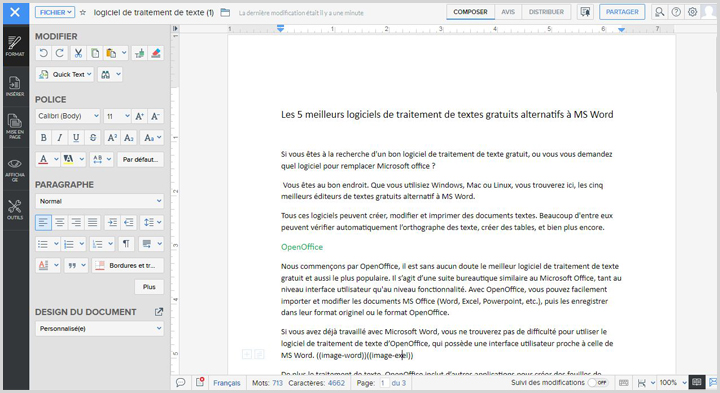This screenshot has height=393, width=720.
Task: Open the line spacing dropdown
Action: (152, 223)
